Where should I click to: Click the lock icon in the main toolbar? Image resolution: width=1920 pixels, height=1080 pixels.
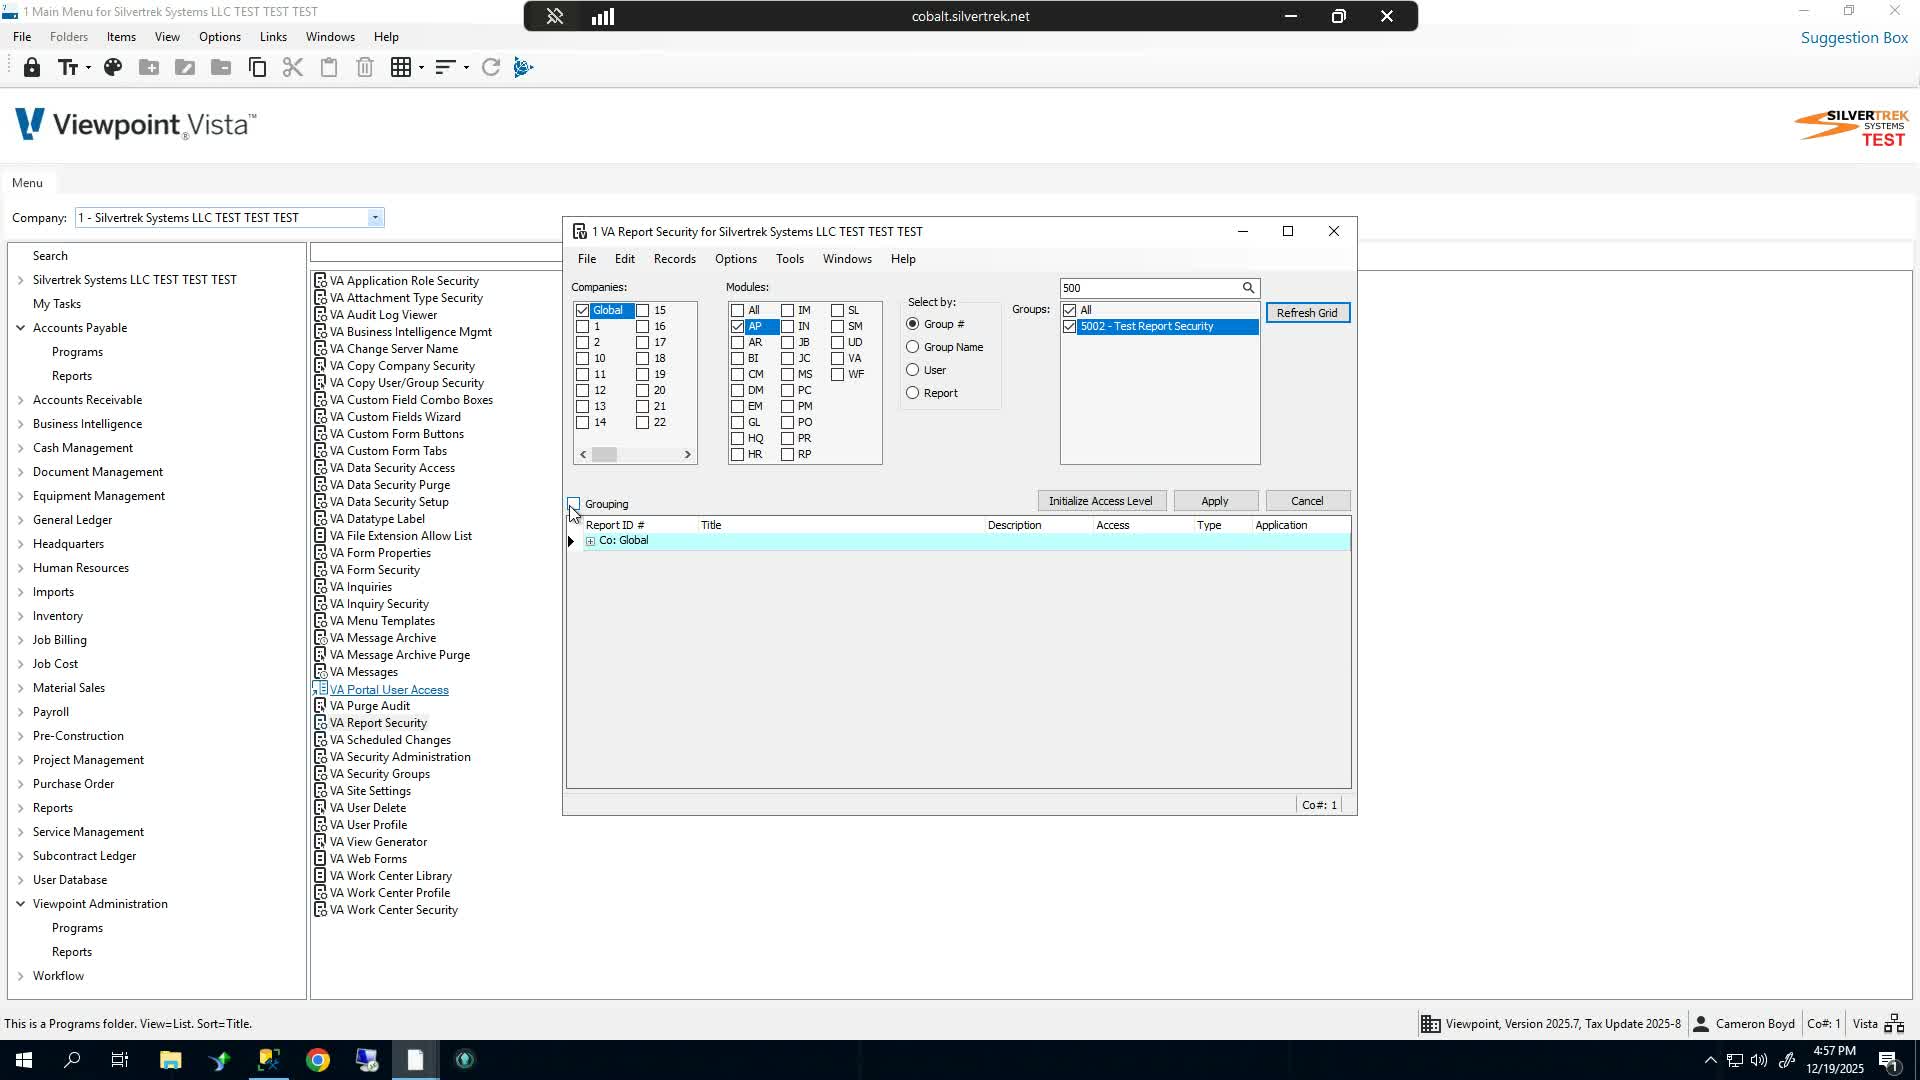32,67
